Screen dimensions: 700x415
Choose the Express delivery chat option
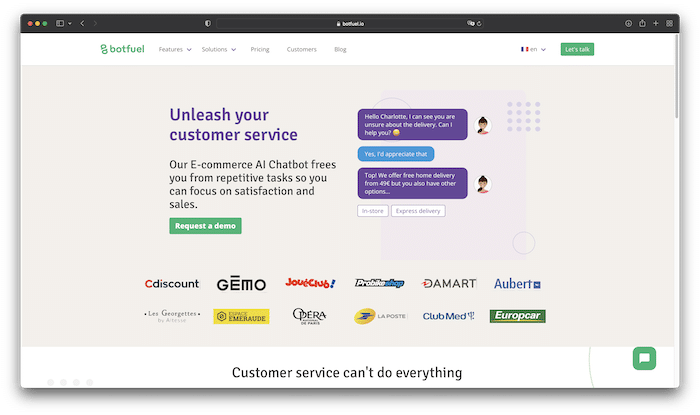point(418,211)
